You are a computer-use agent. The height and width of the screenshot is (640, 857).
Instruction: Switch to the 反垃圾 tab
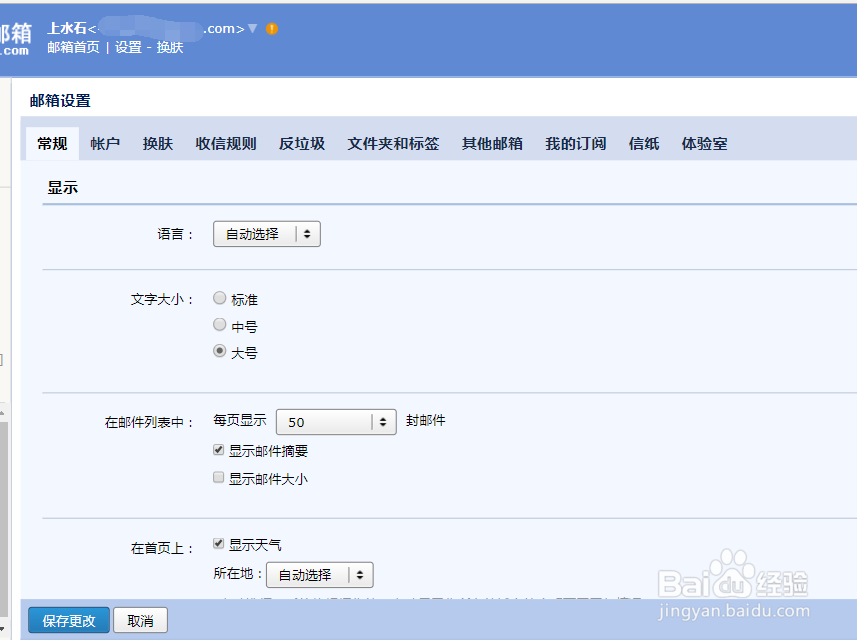tap(302, 144)
